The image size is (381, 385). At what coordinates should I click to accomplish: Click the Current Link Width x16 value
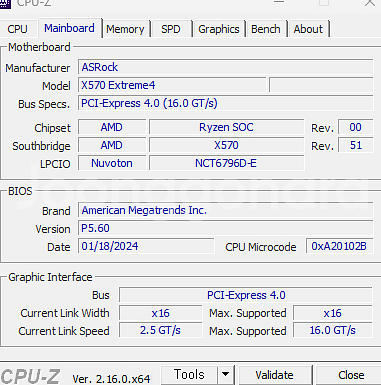161,313
